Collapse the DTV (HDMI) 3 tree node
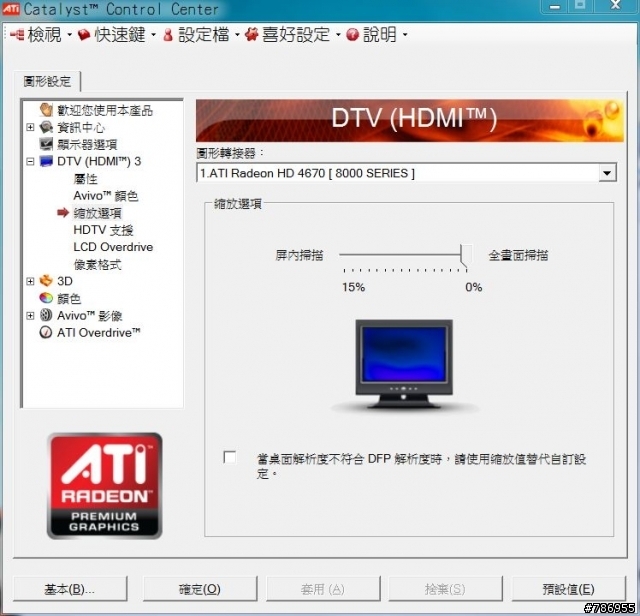 click(x=30, y=162)
